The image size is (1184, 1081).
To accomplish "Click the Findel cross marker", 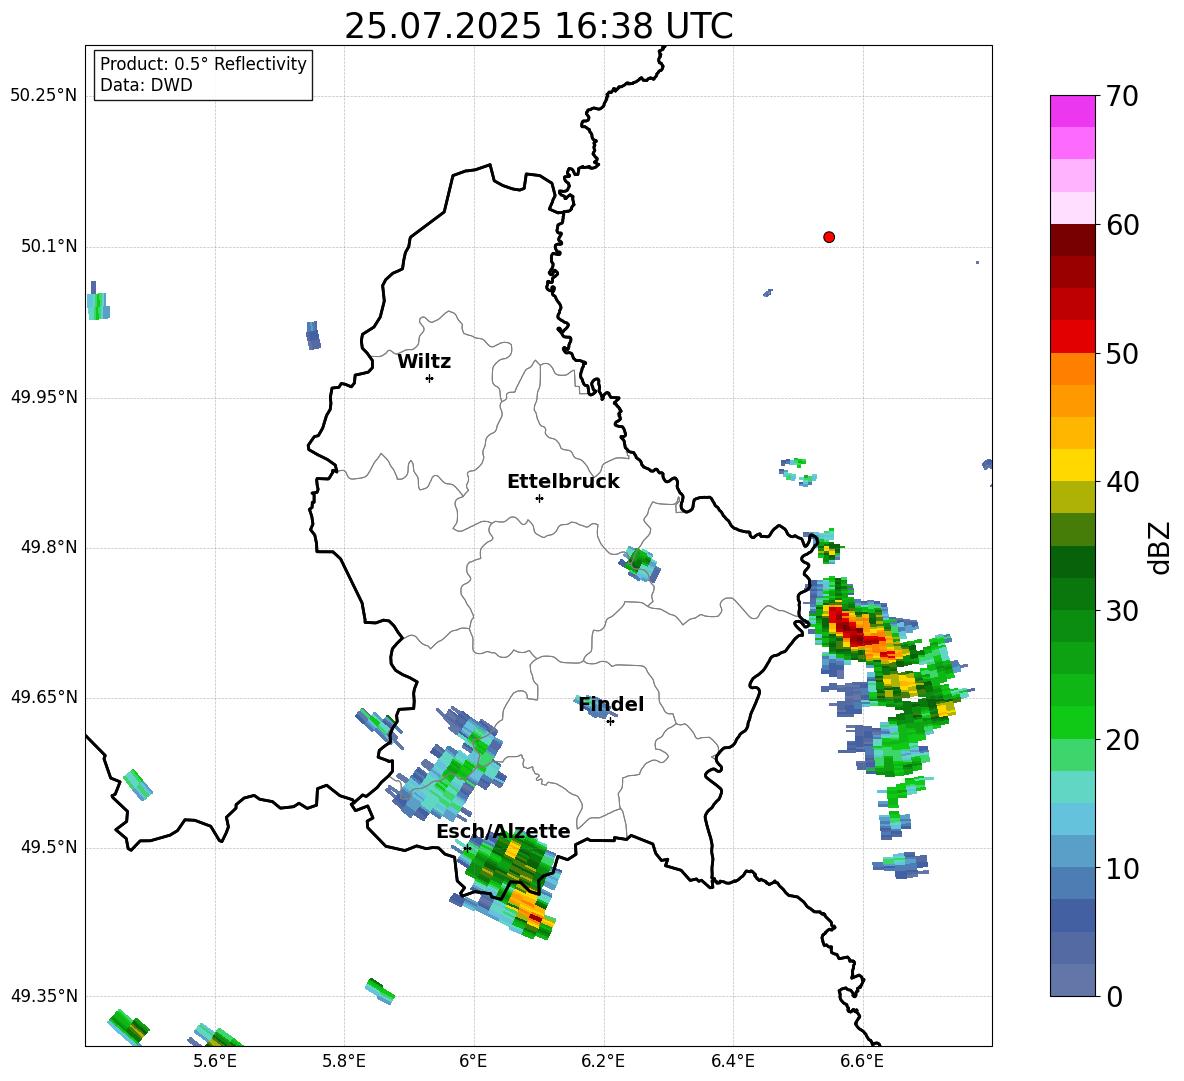I will 610,721.
